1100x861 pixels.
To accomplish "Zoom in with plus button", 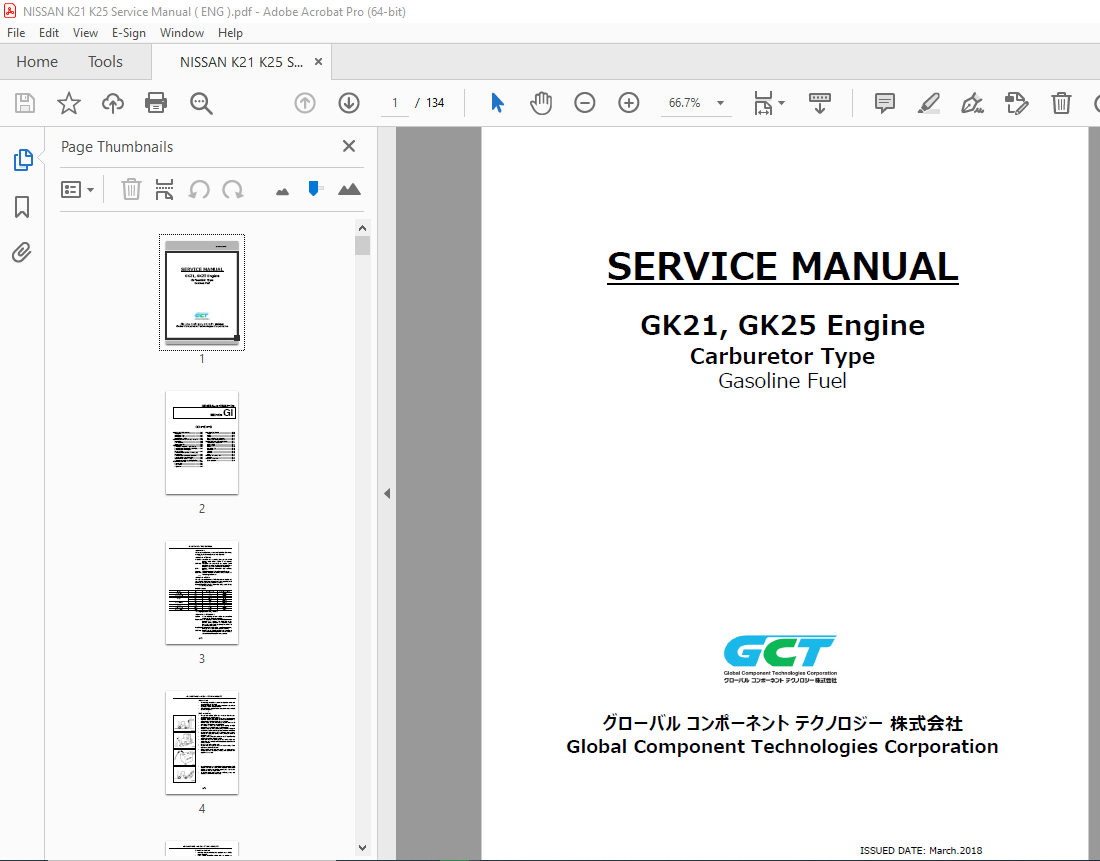I will tap(629, 103).
